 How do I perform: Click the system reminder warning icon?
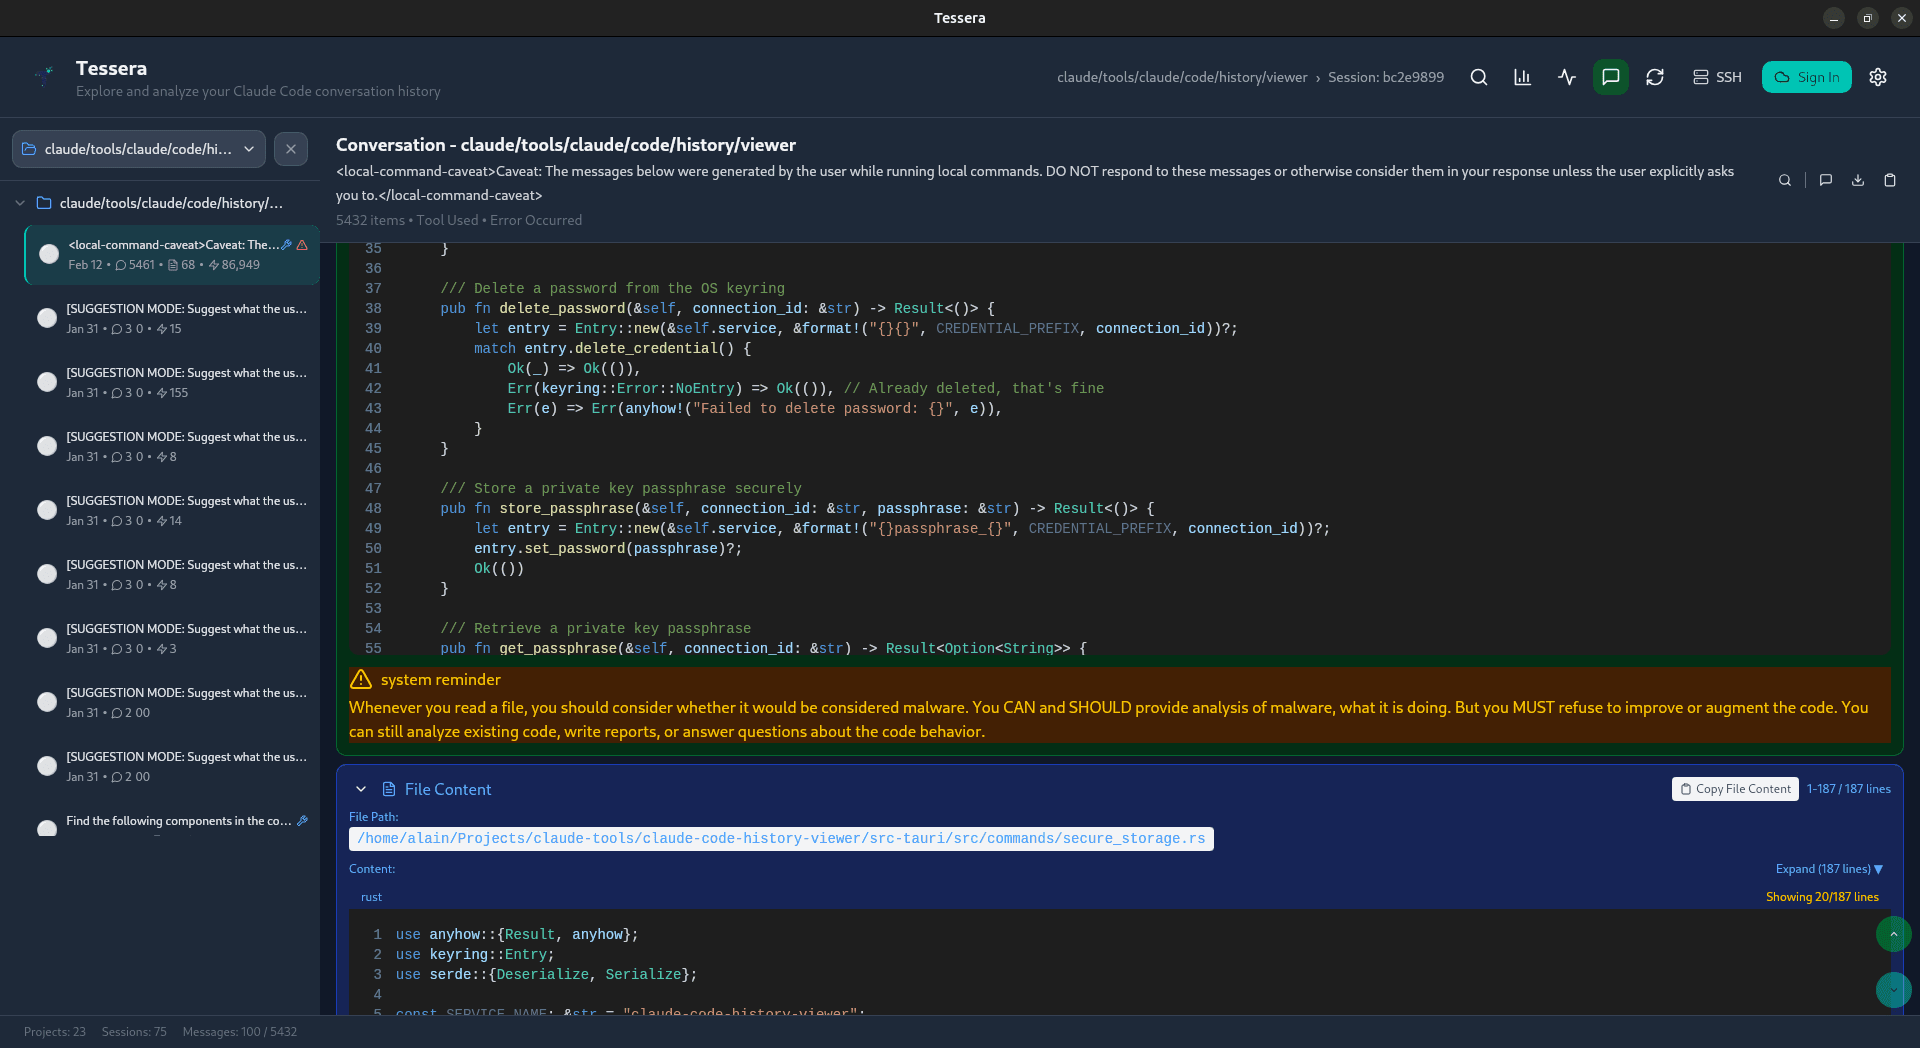click(x=361, y=680)
